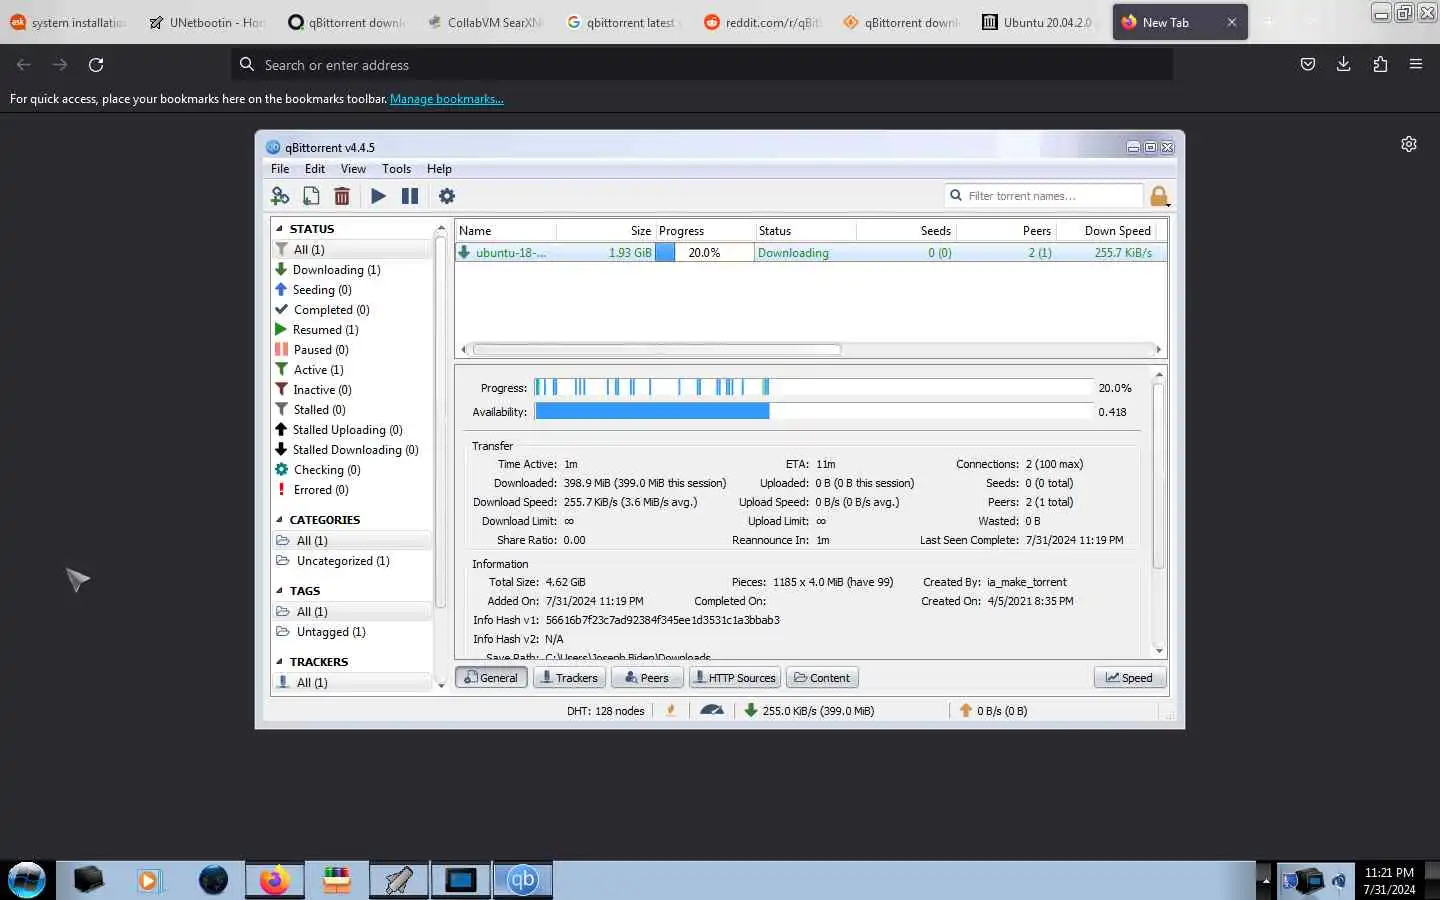1440x900 pixels.
Task: Open the Firefox downloads icon
Action: pos(1343,65)
